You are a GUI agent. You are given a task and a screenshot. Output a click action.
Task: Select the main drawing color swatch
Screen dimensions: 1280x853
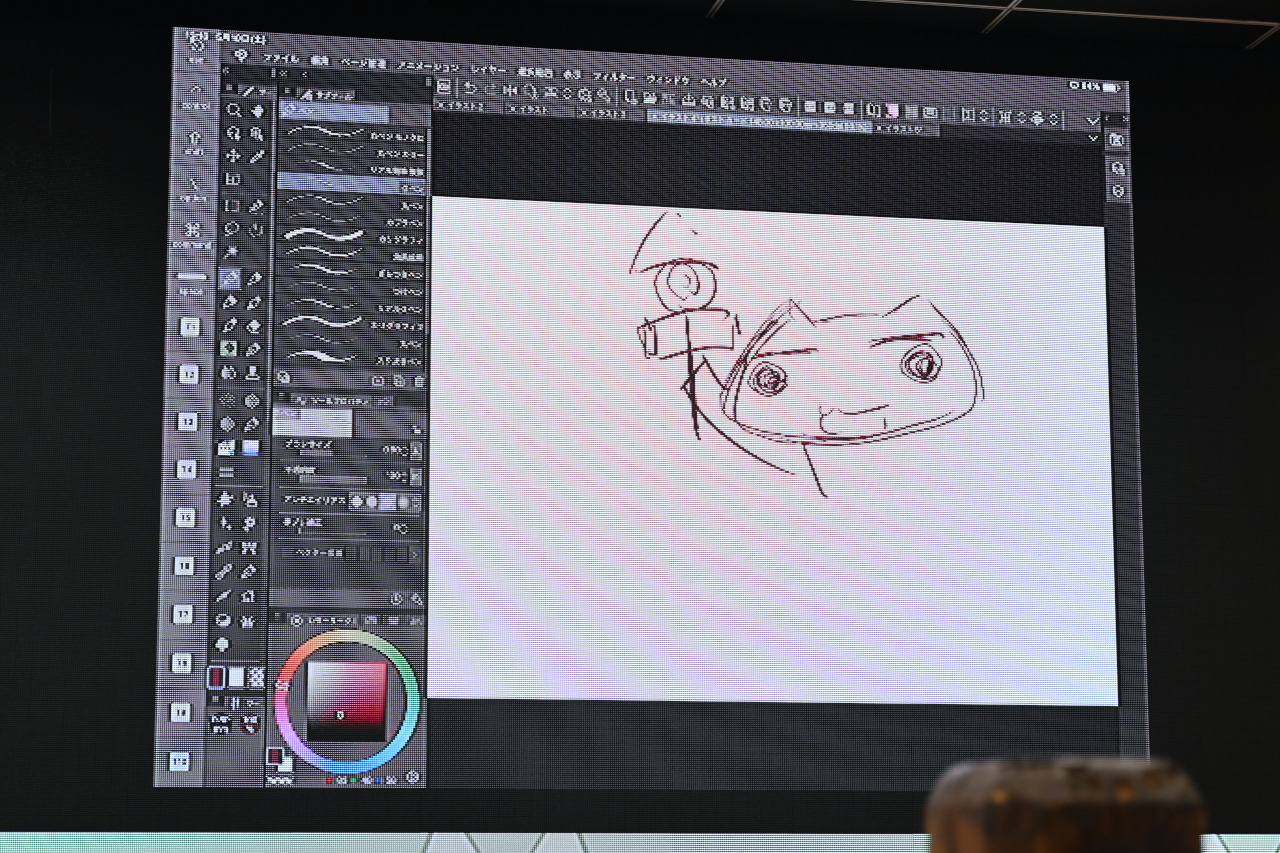[216, 677]
